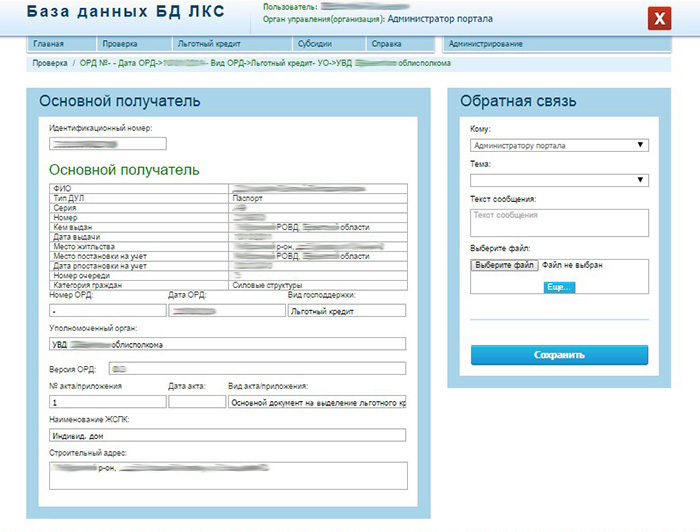Image resolution: width=700 pixels, height=532 pixels.
Task: Click the Наименование ЖСПК field
Action: 228,435
